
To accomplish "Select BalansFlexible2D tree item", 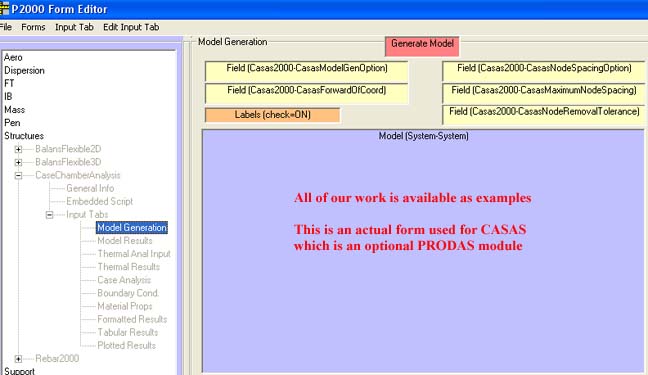I will [68, 149].
